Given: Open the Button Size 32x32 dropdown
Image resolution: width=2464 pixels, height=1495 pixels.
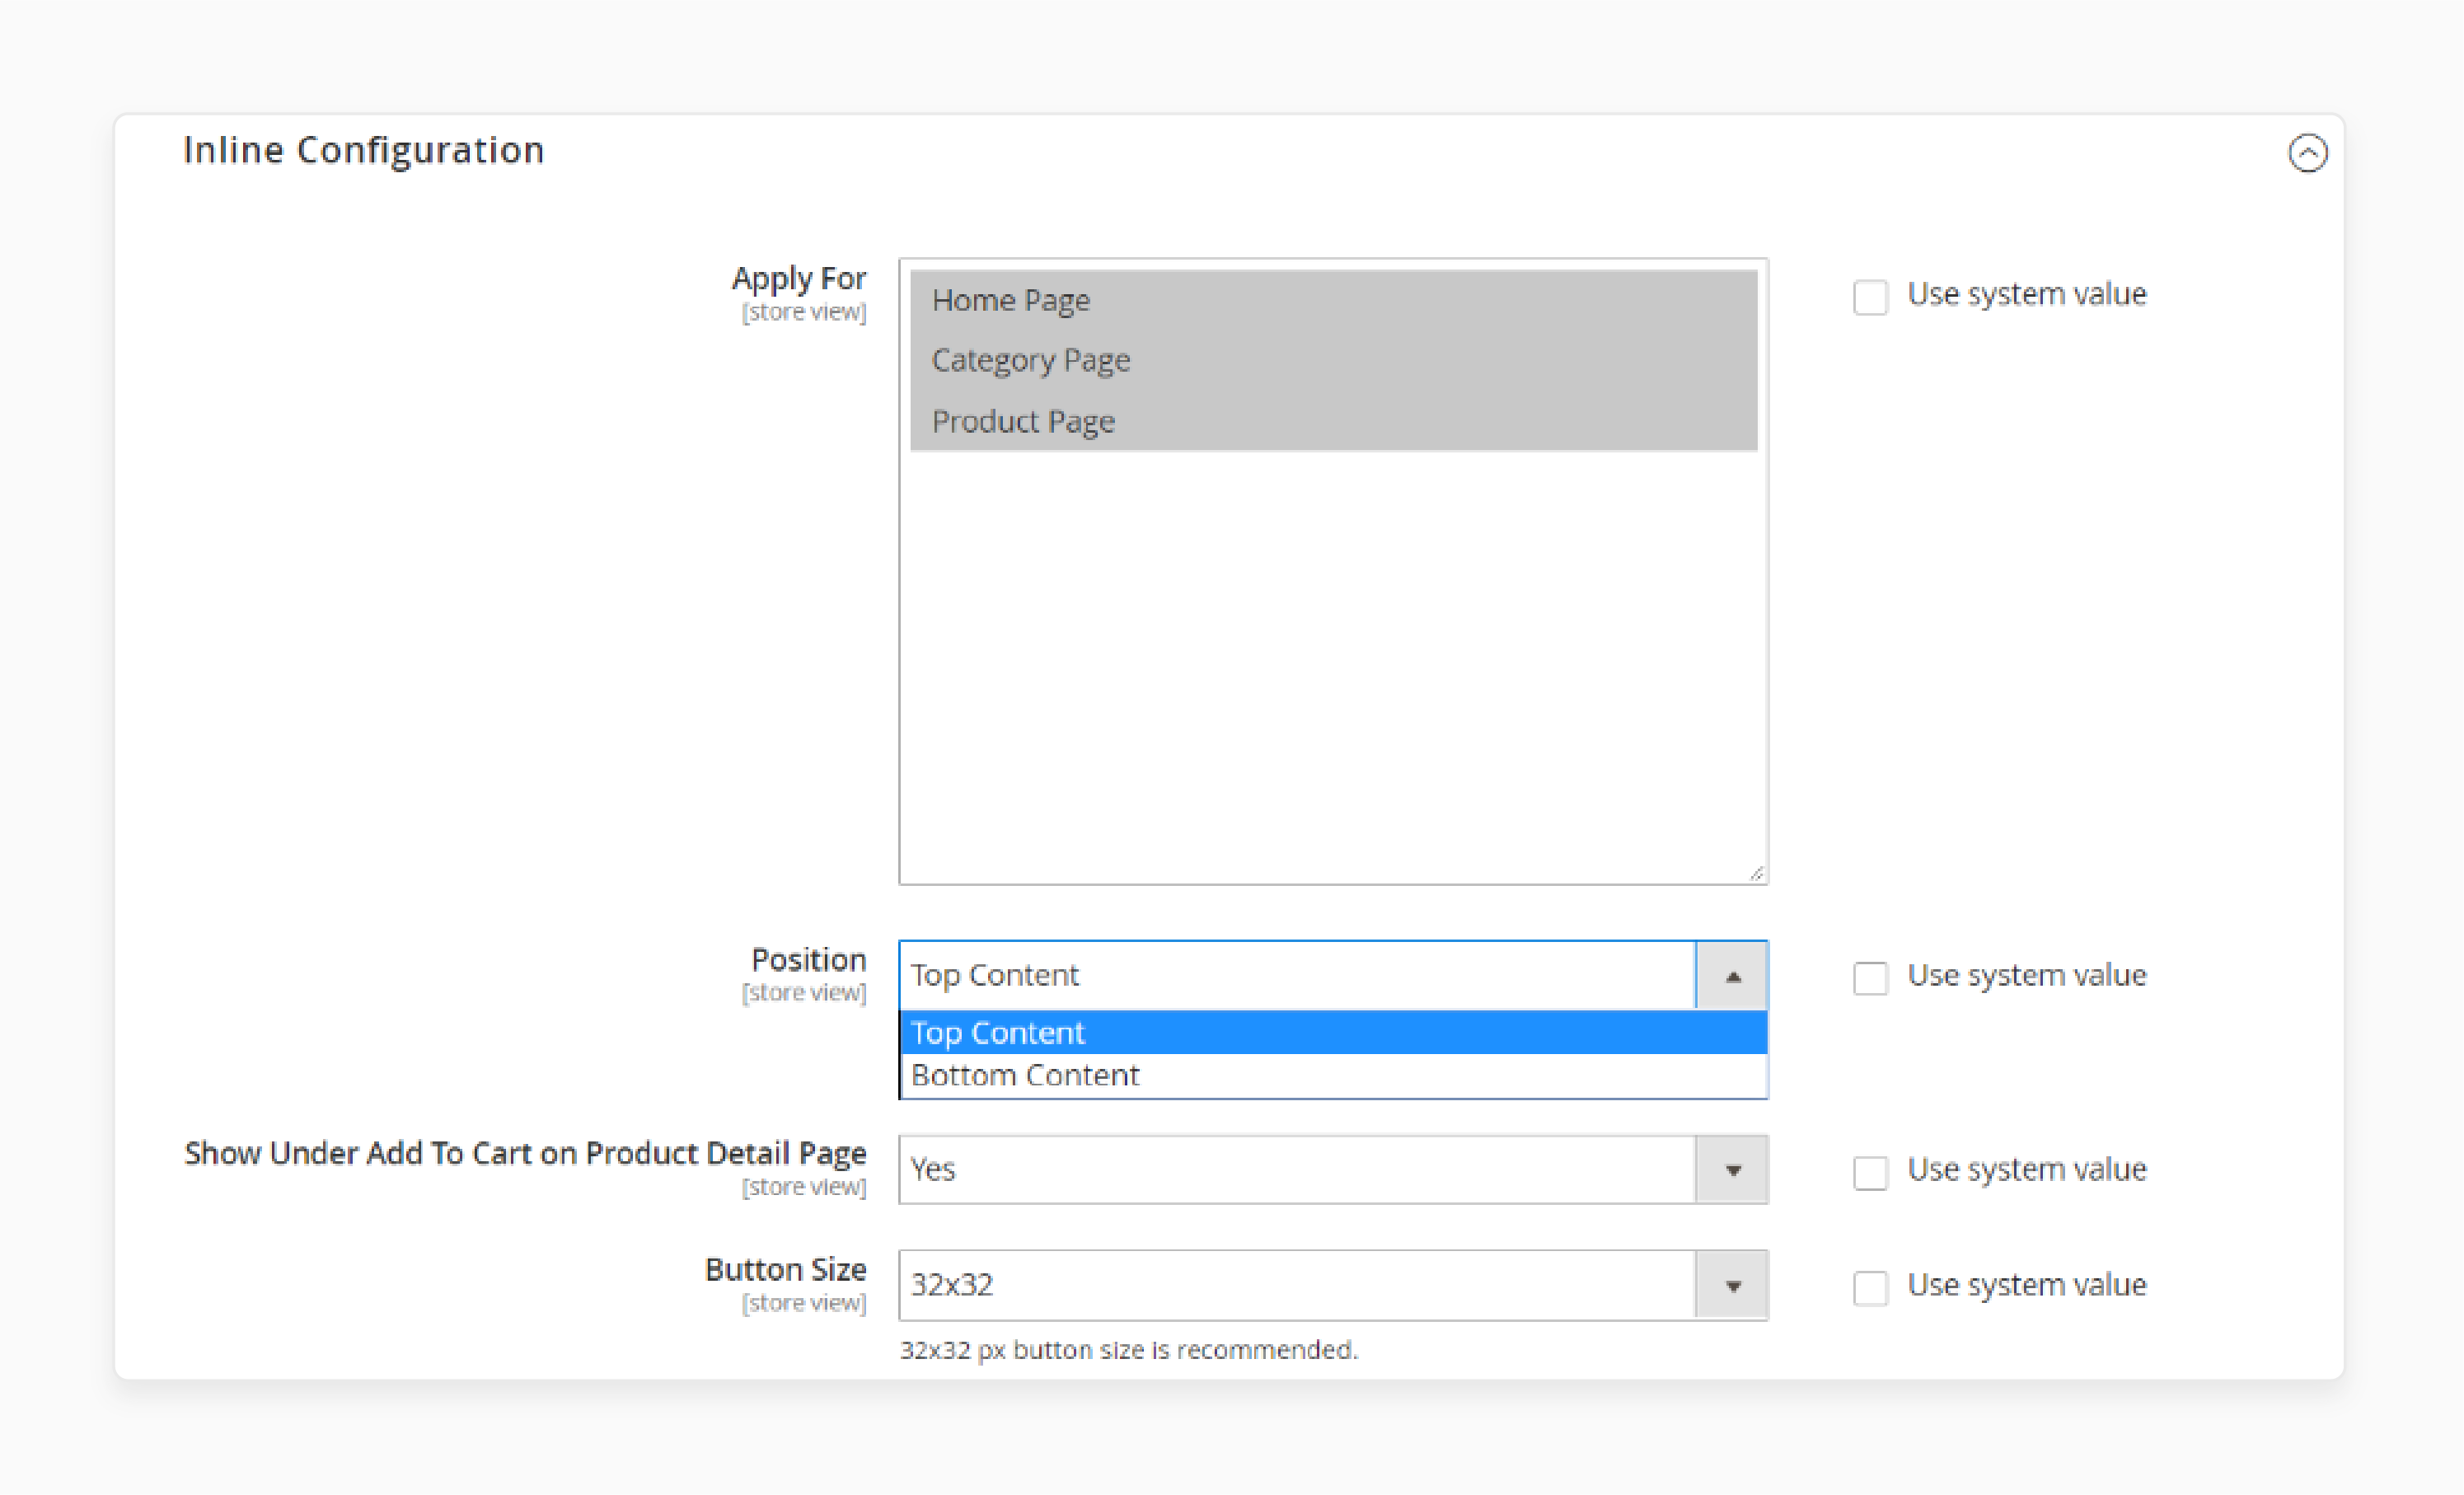Looking at the screenshot, I should click(x=1333, y=1285).
